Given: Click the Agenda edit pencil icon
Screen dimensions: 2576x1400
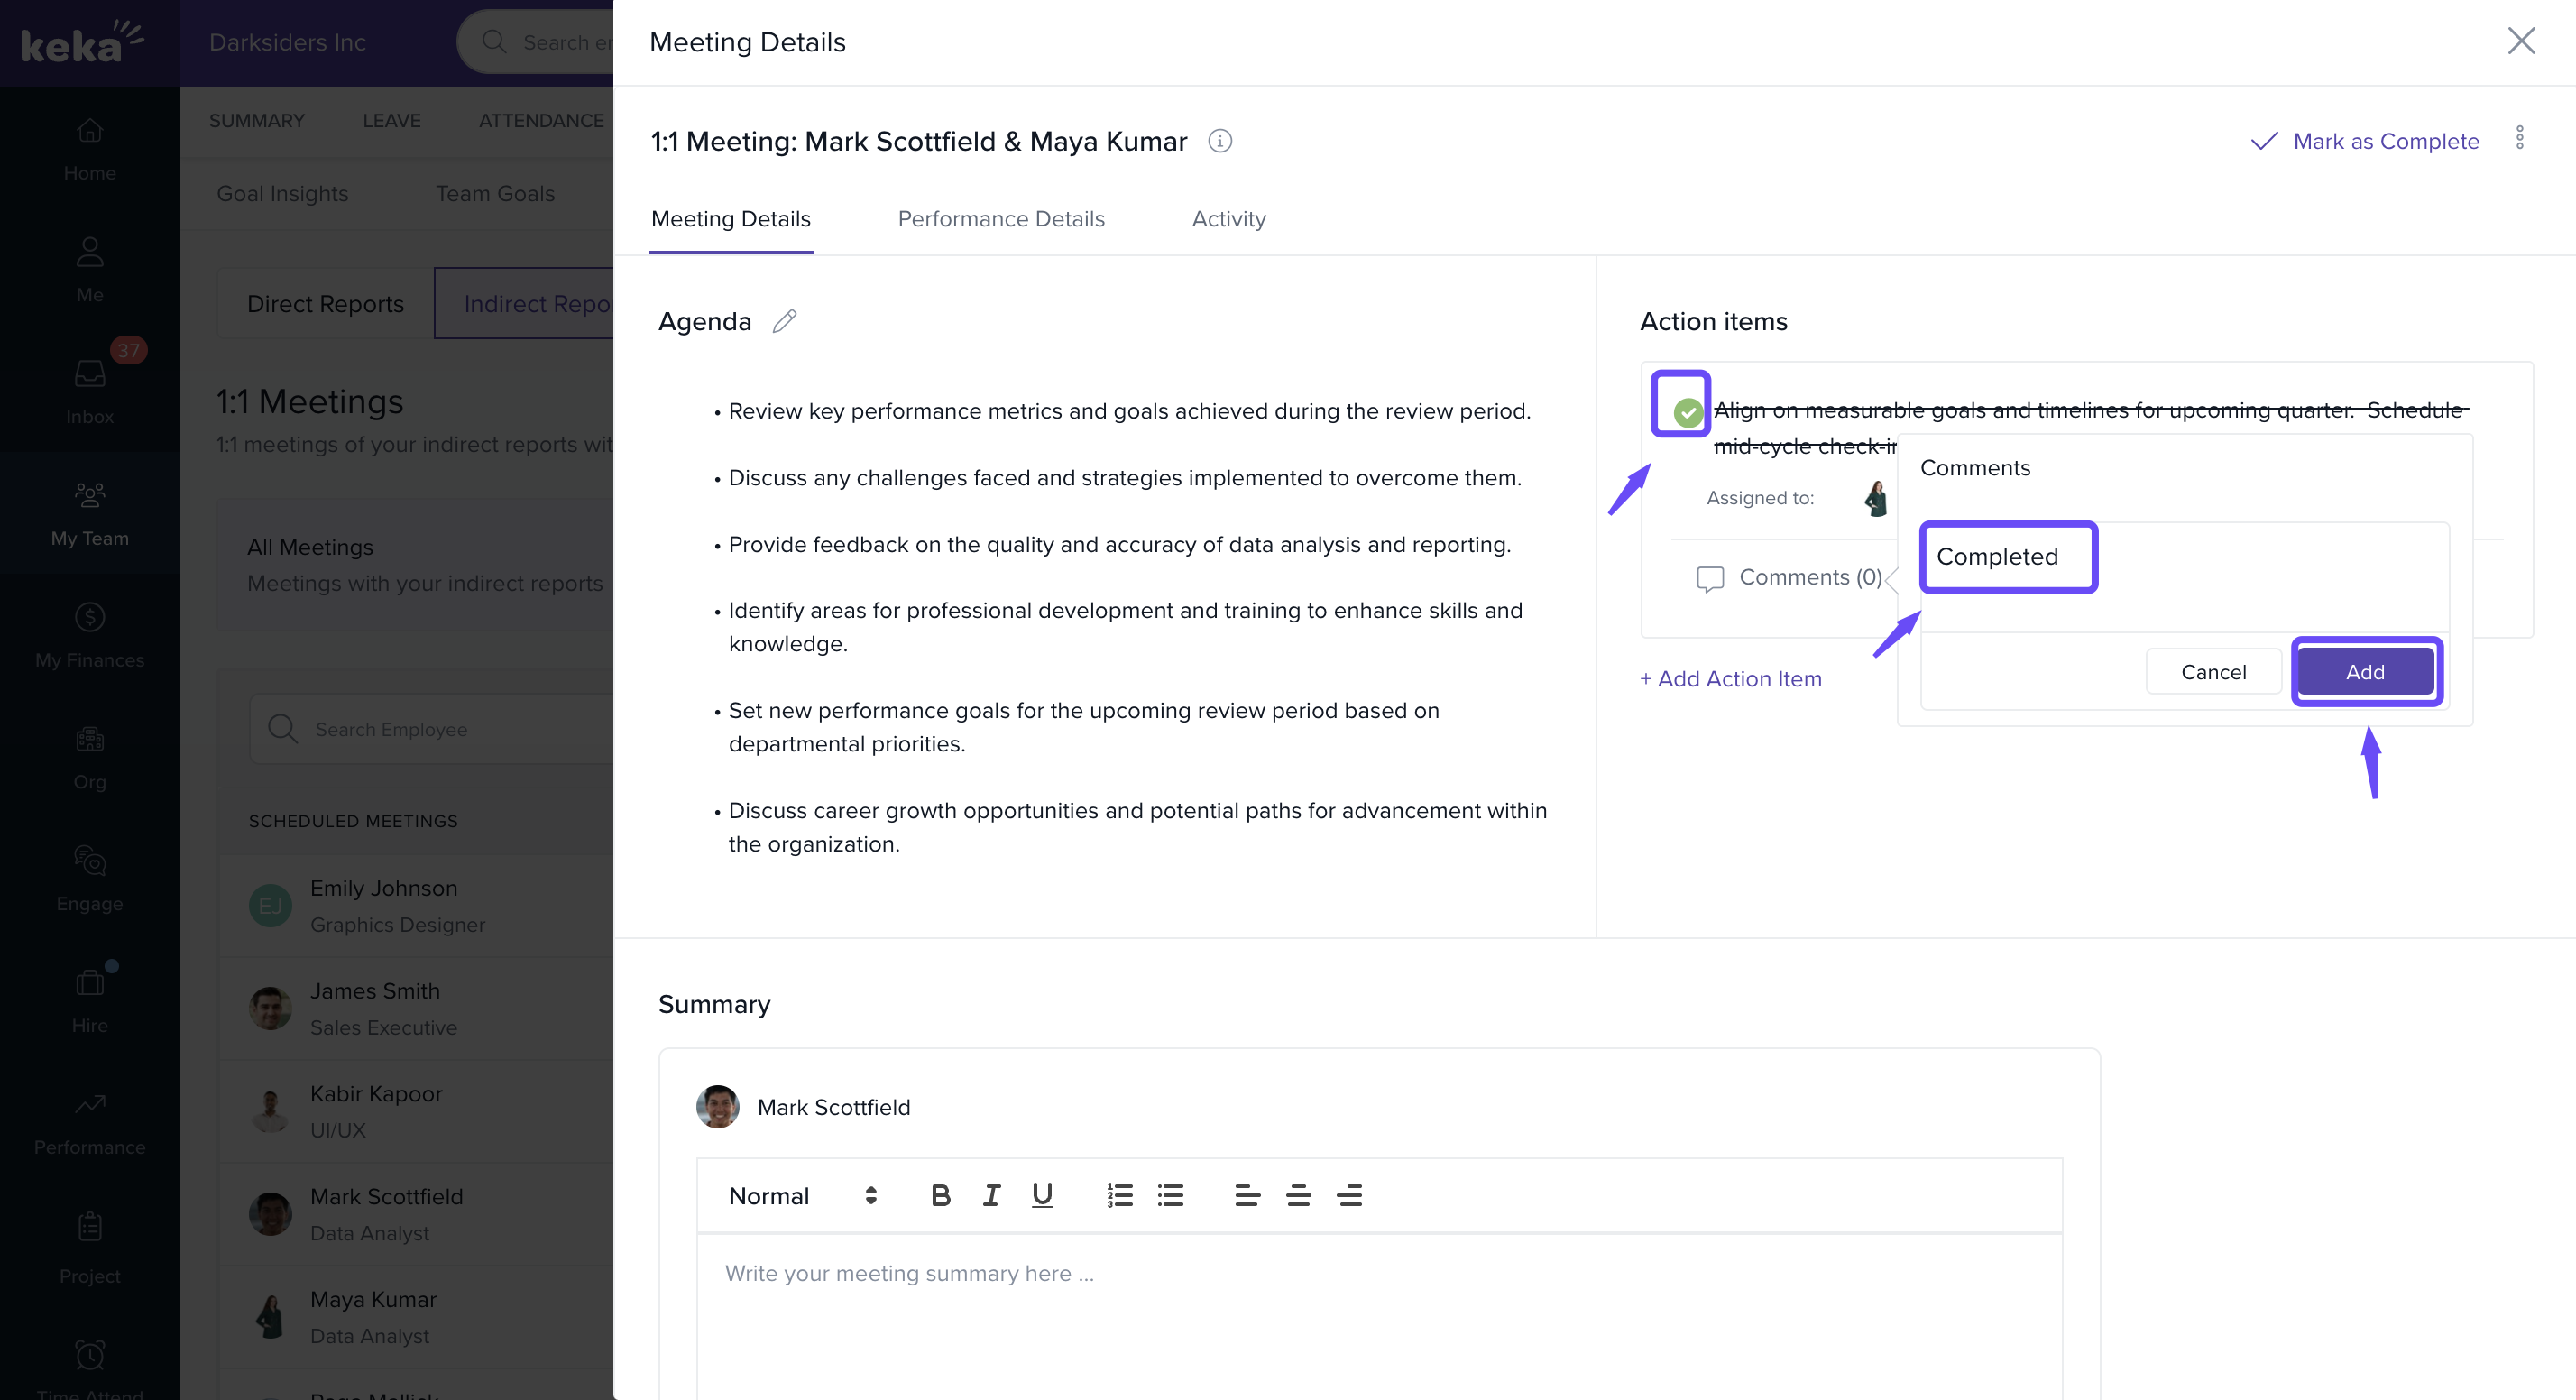Looking at the screenshot, I should tap(785, 321).
